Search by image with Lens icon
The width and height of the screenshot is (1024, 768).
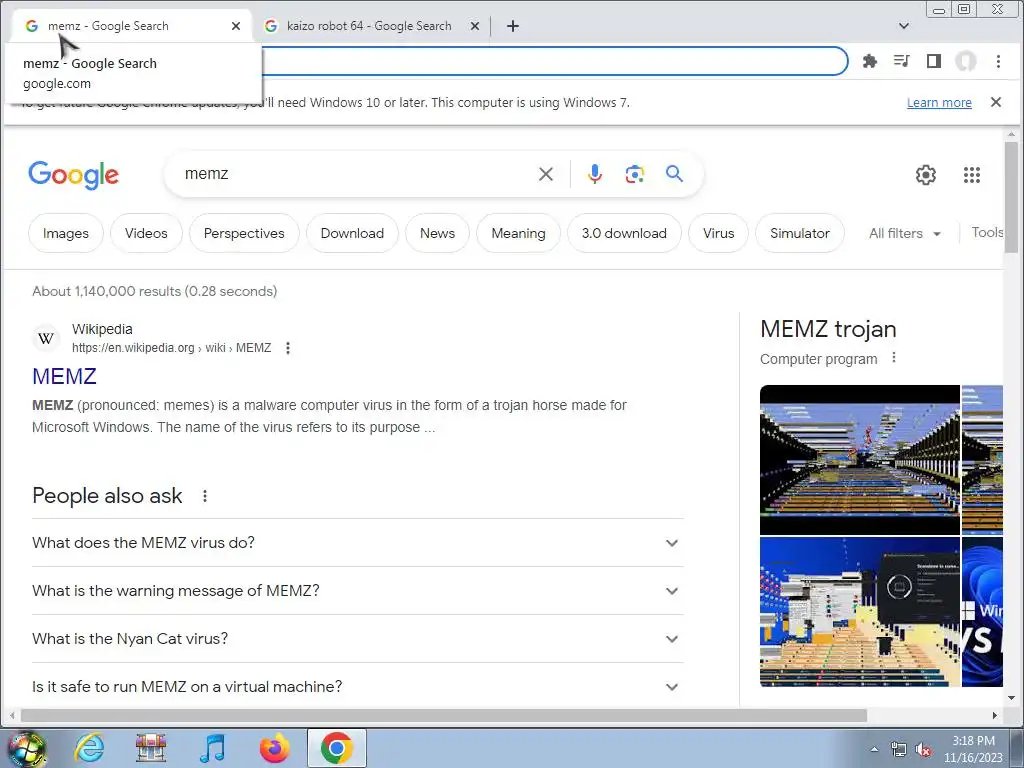[634, 174]
